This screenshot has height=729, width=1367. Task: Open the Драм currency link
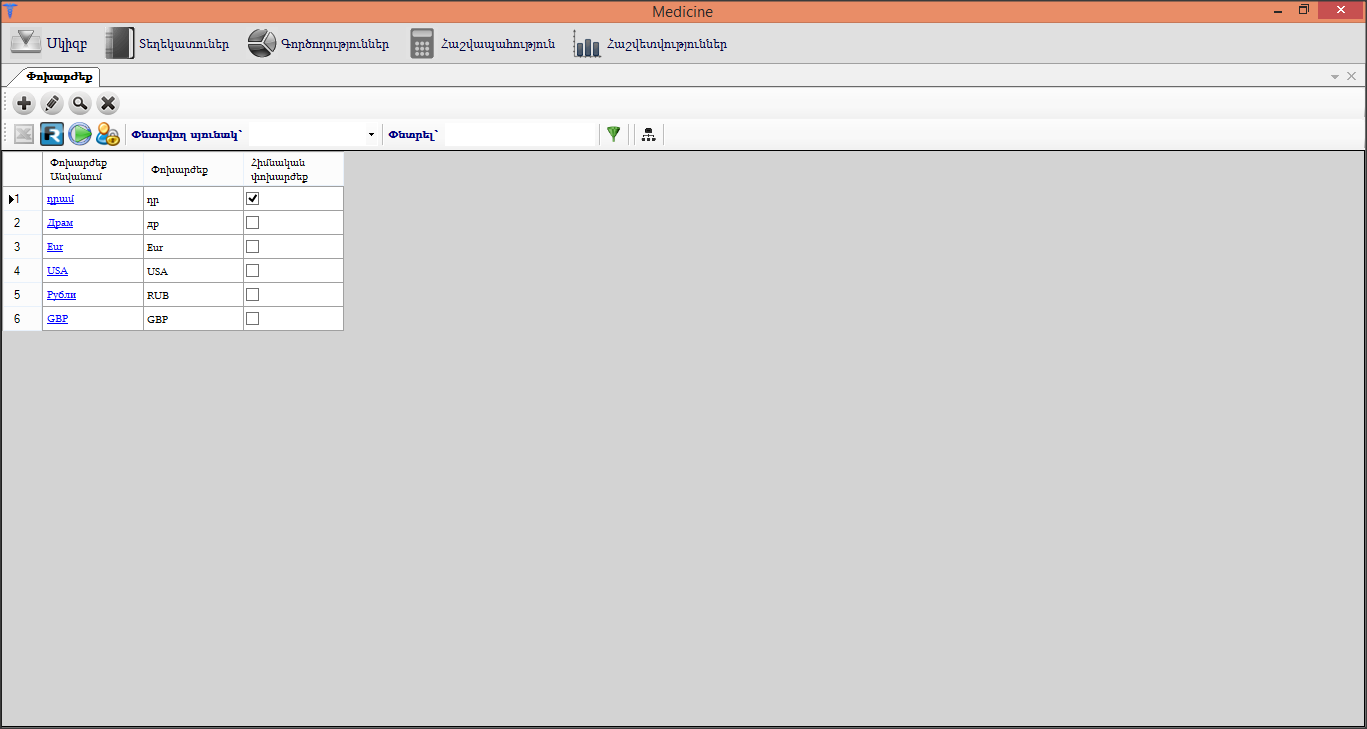(60, 223)
